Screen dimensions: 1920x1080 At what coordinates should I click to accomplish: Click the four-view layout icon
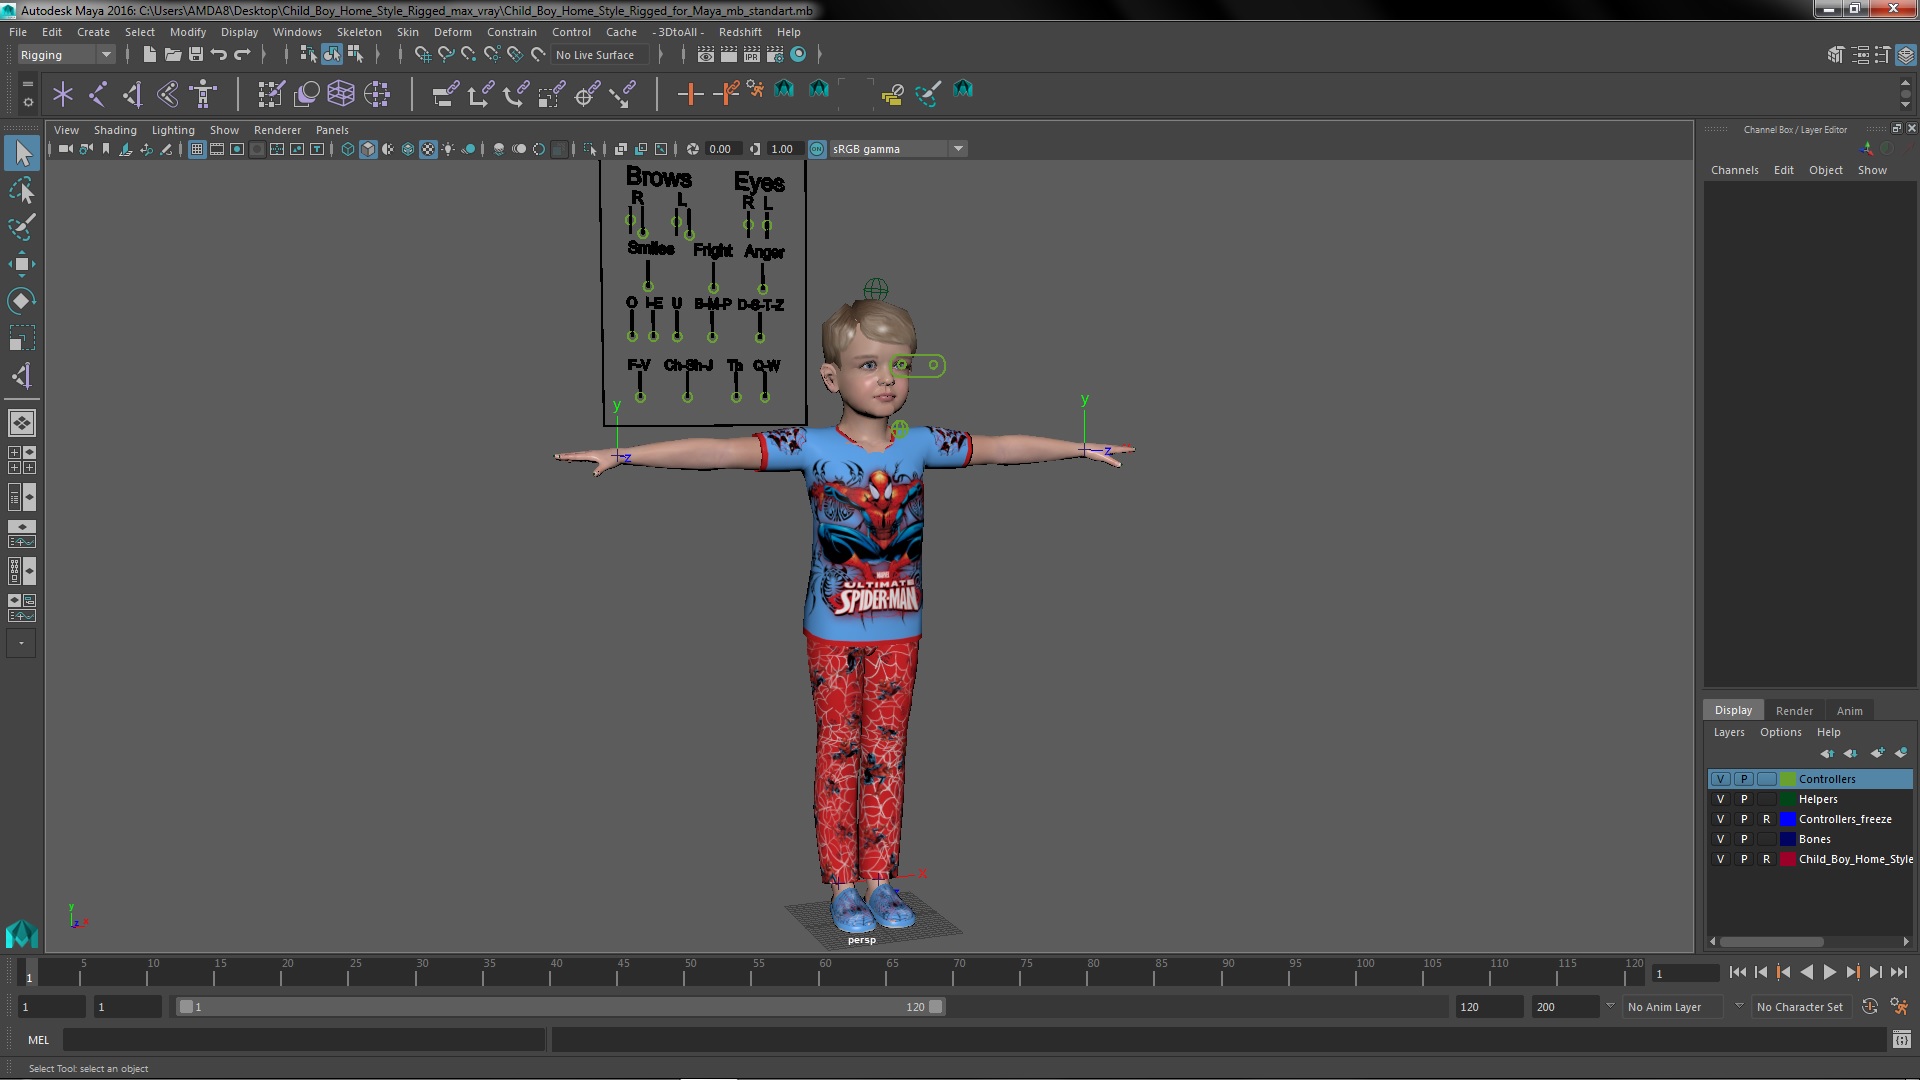pyautogui.click(x=22, y=460)
